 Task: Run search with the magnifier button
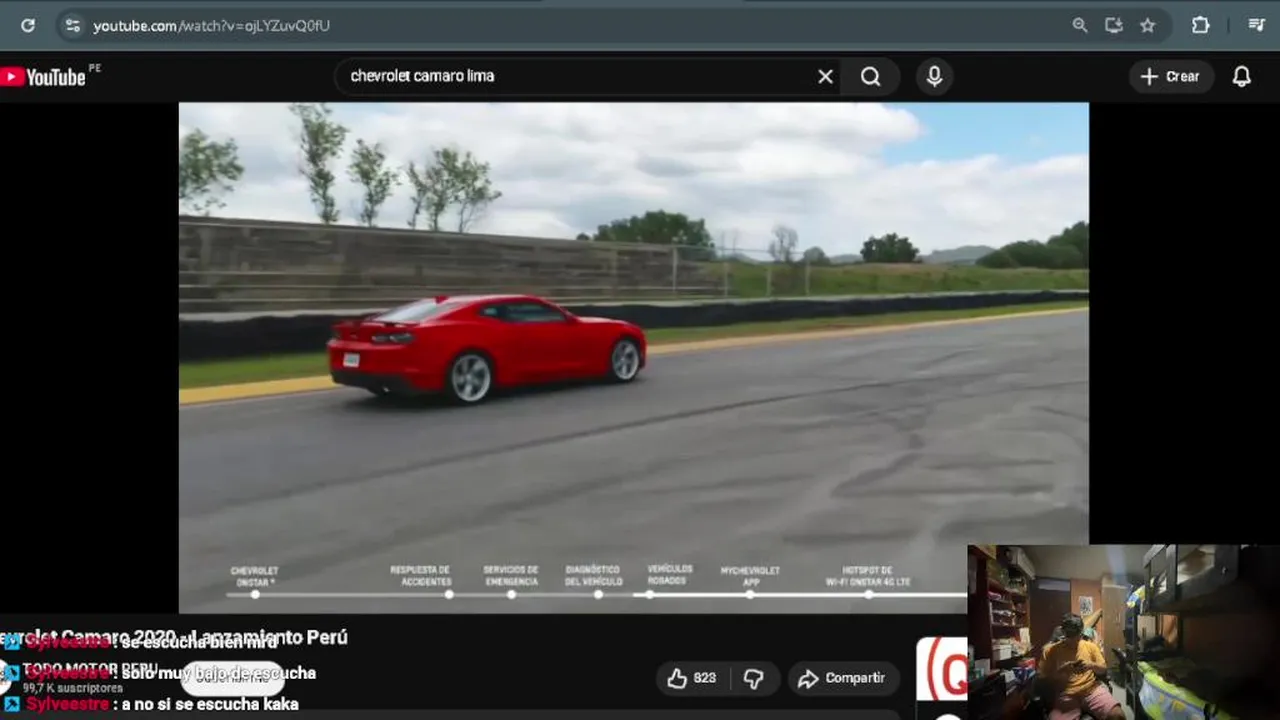pos(871,76)
